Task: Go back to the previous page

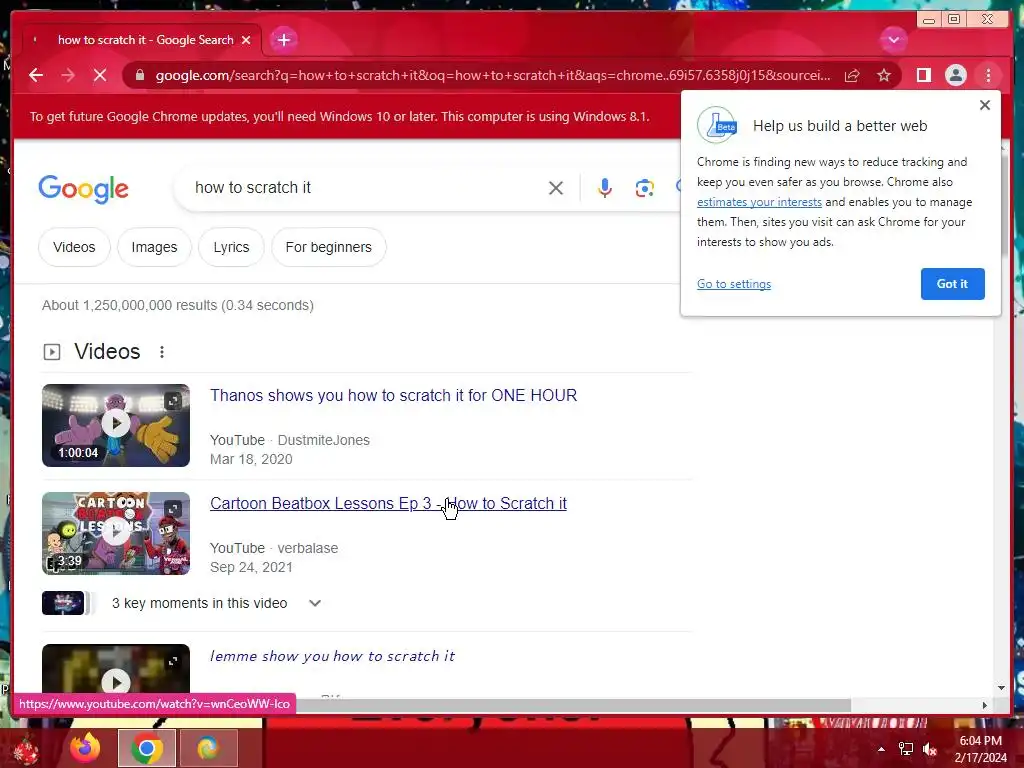Action: (36, 75)
